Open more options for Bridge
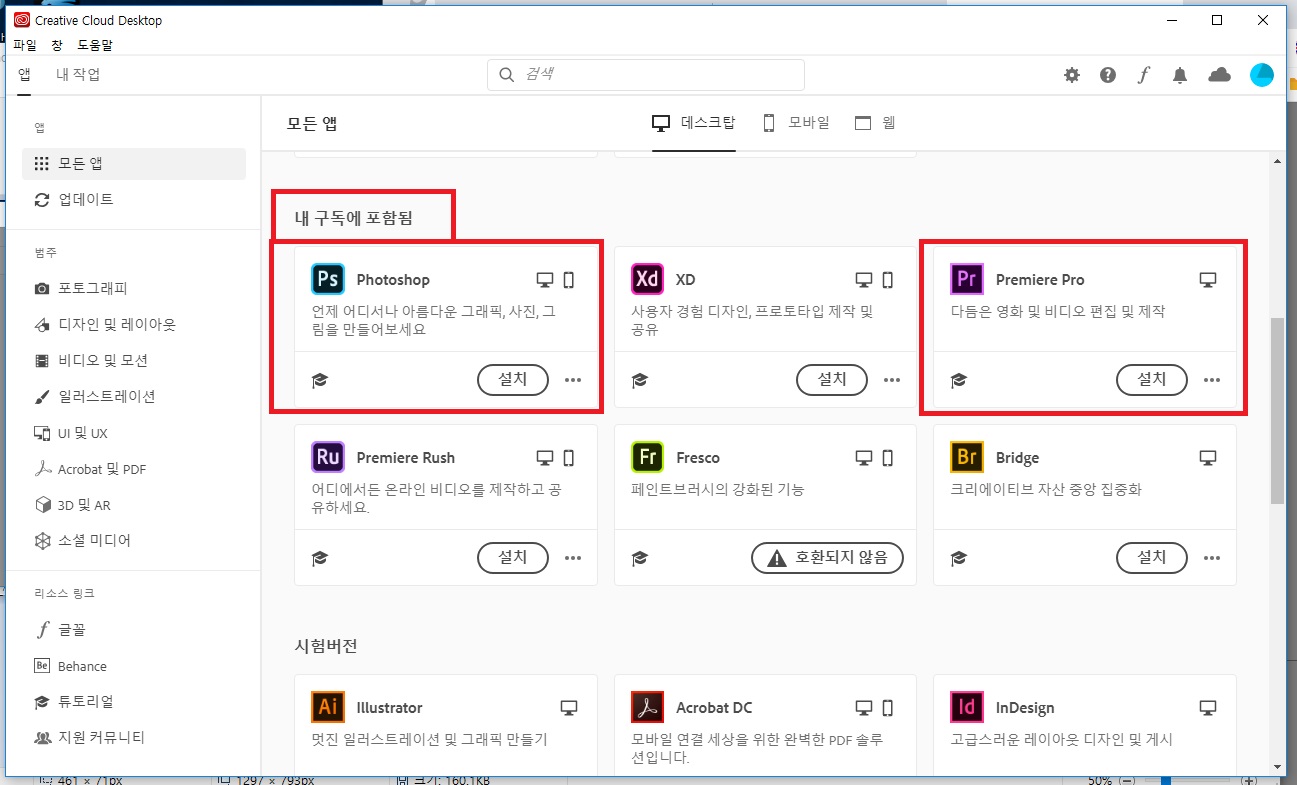Viewport: 1297px width, 785px height. (x=1212, y=558)
